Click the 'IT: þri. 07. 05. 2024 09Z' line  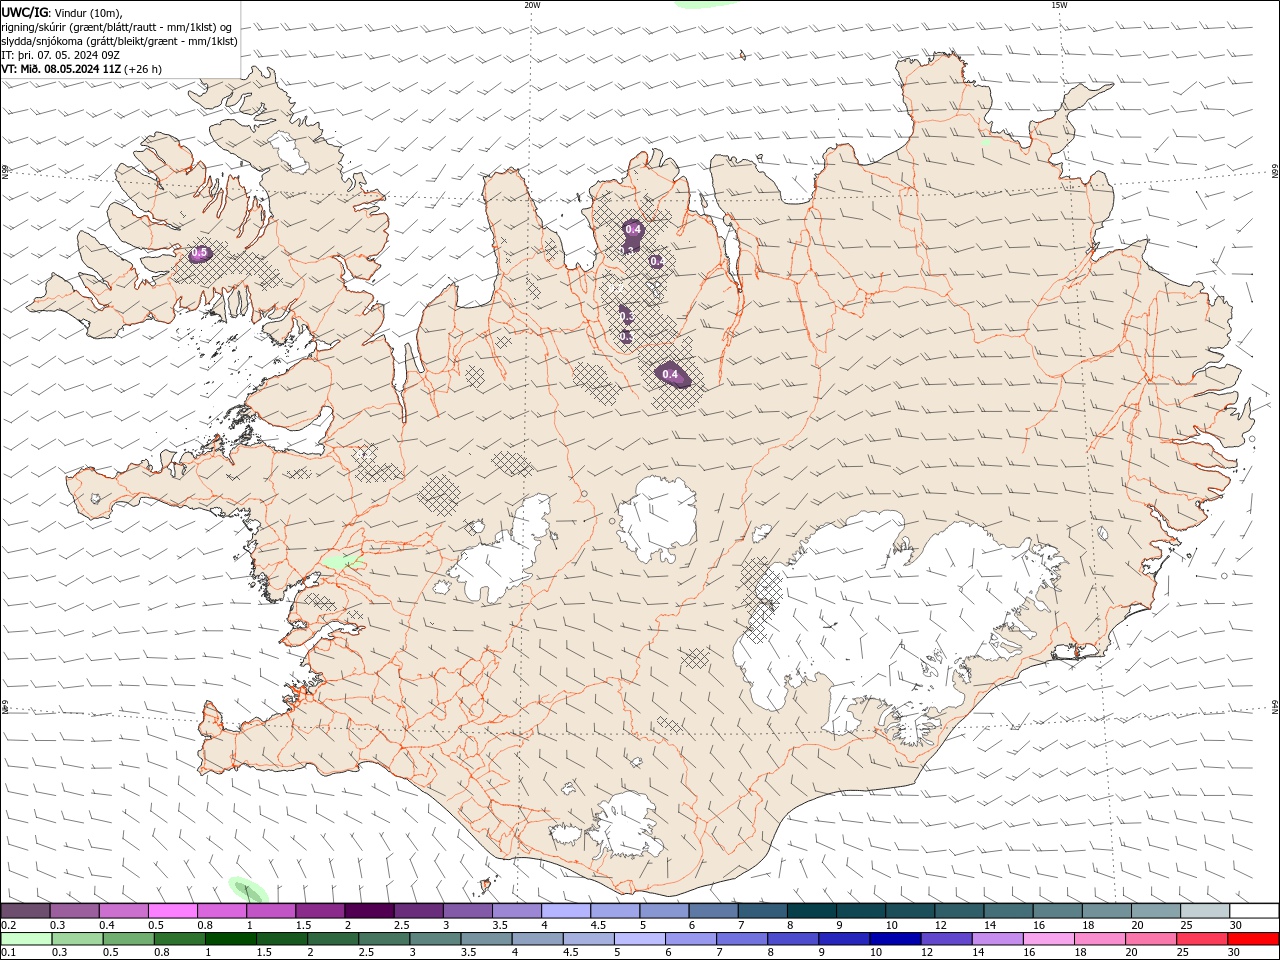click(x=61, y=55)
